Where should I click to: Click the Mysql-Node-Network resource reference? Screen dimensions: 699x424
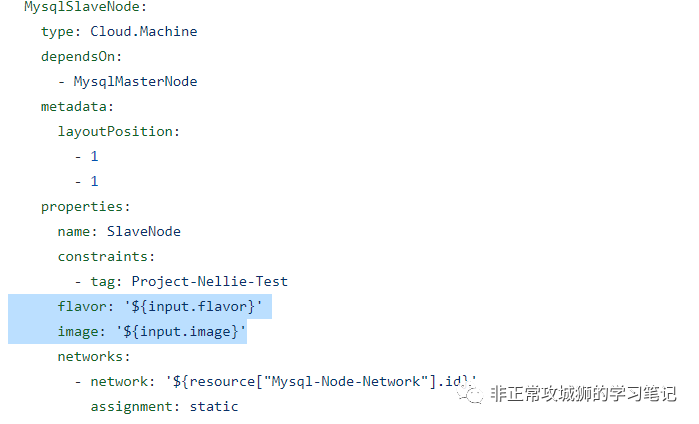(x=321, y=382)
